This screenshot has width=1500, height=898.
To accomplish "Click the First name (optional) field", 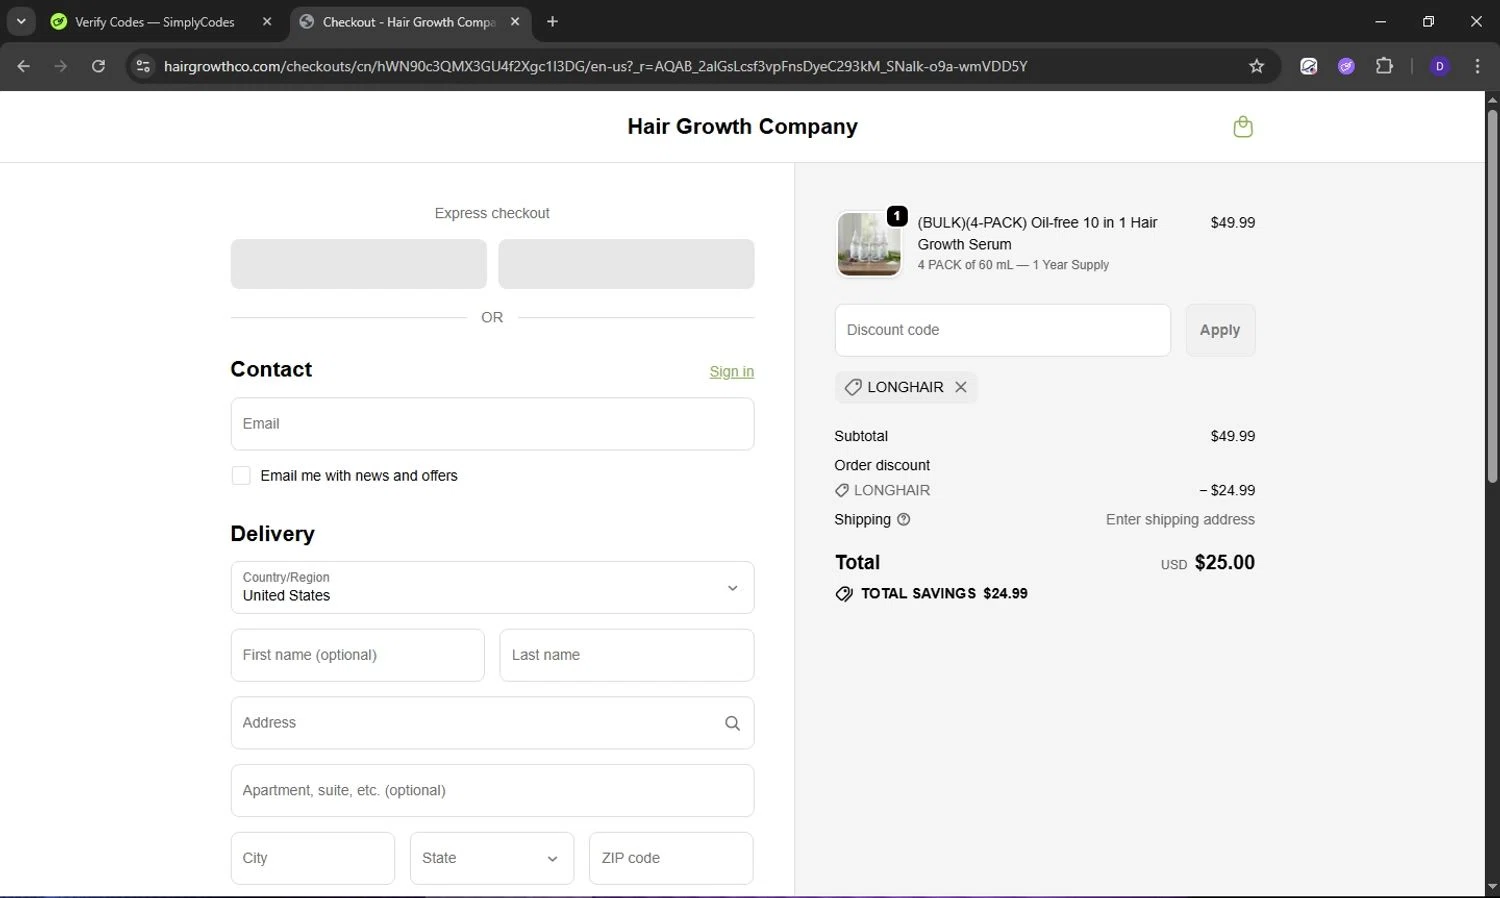I will 357,655.
